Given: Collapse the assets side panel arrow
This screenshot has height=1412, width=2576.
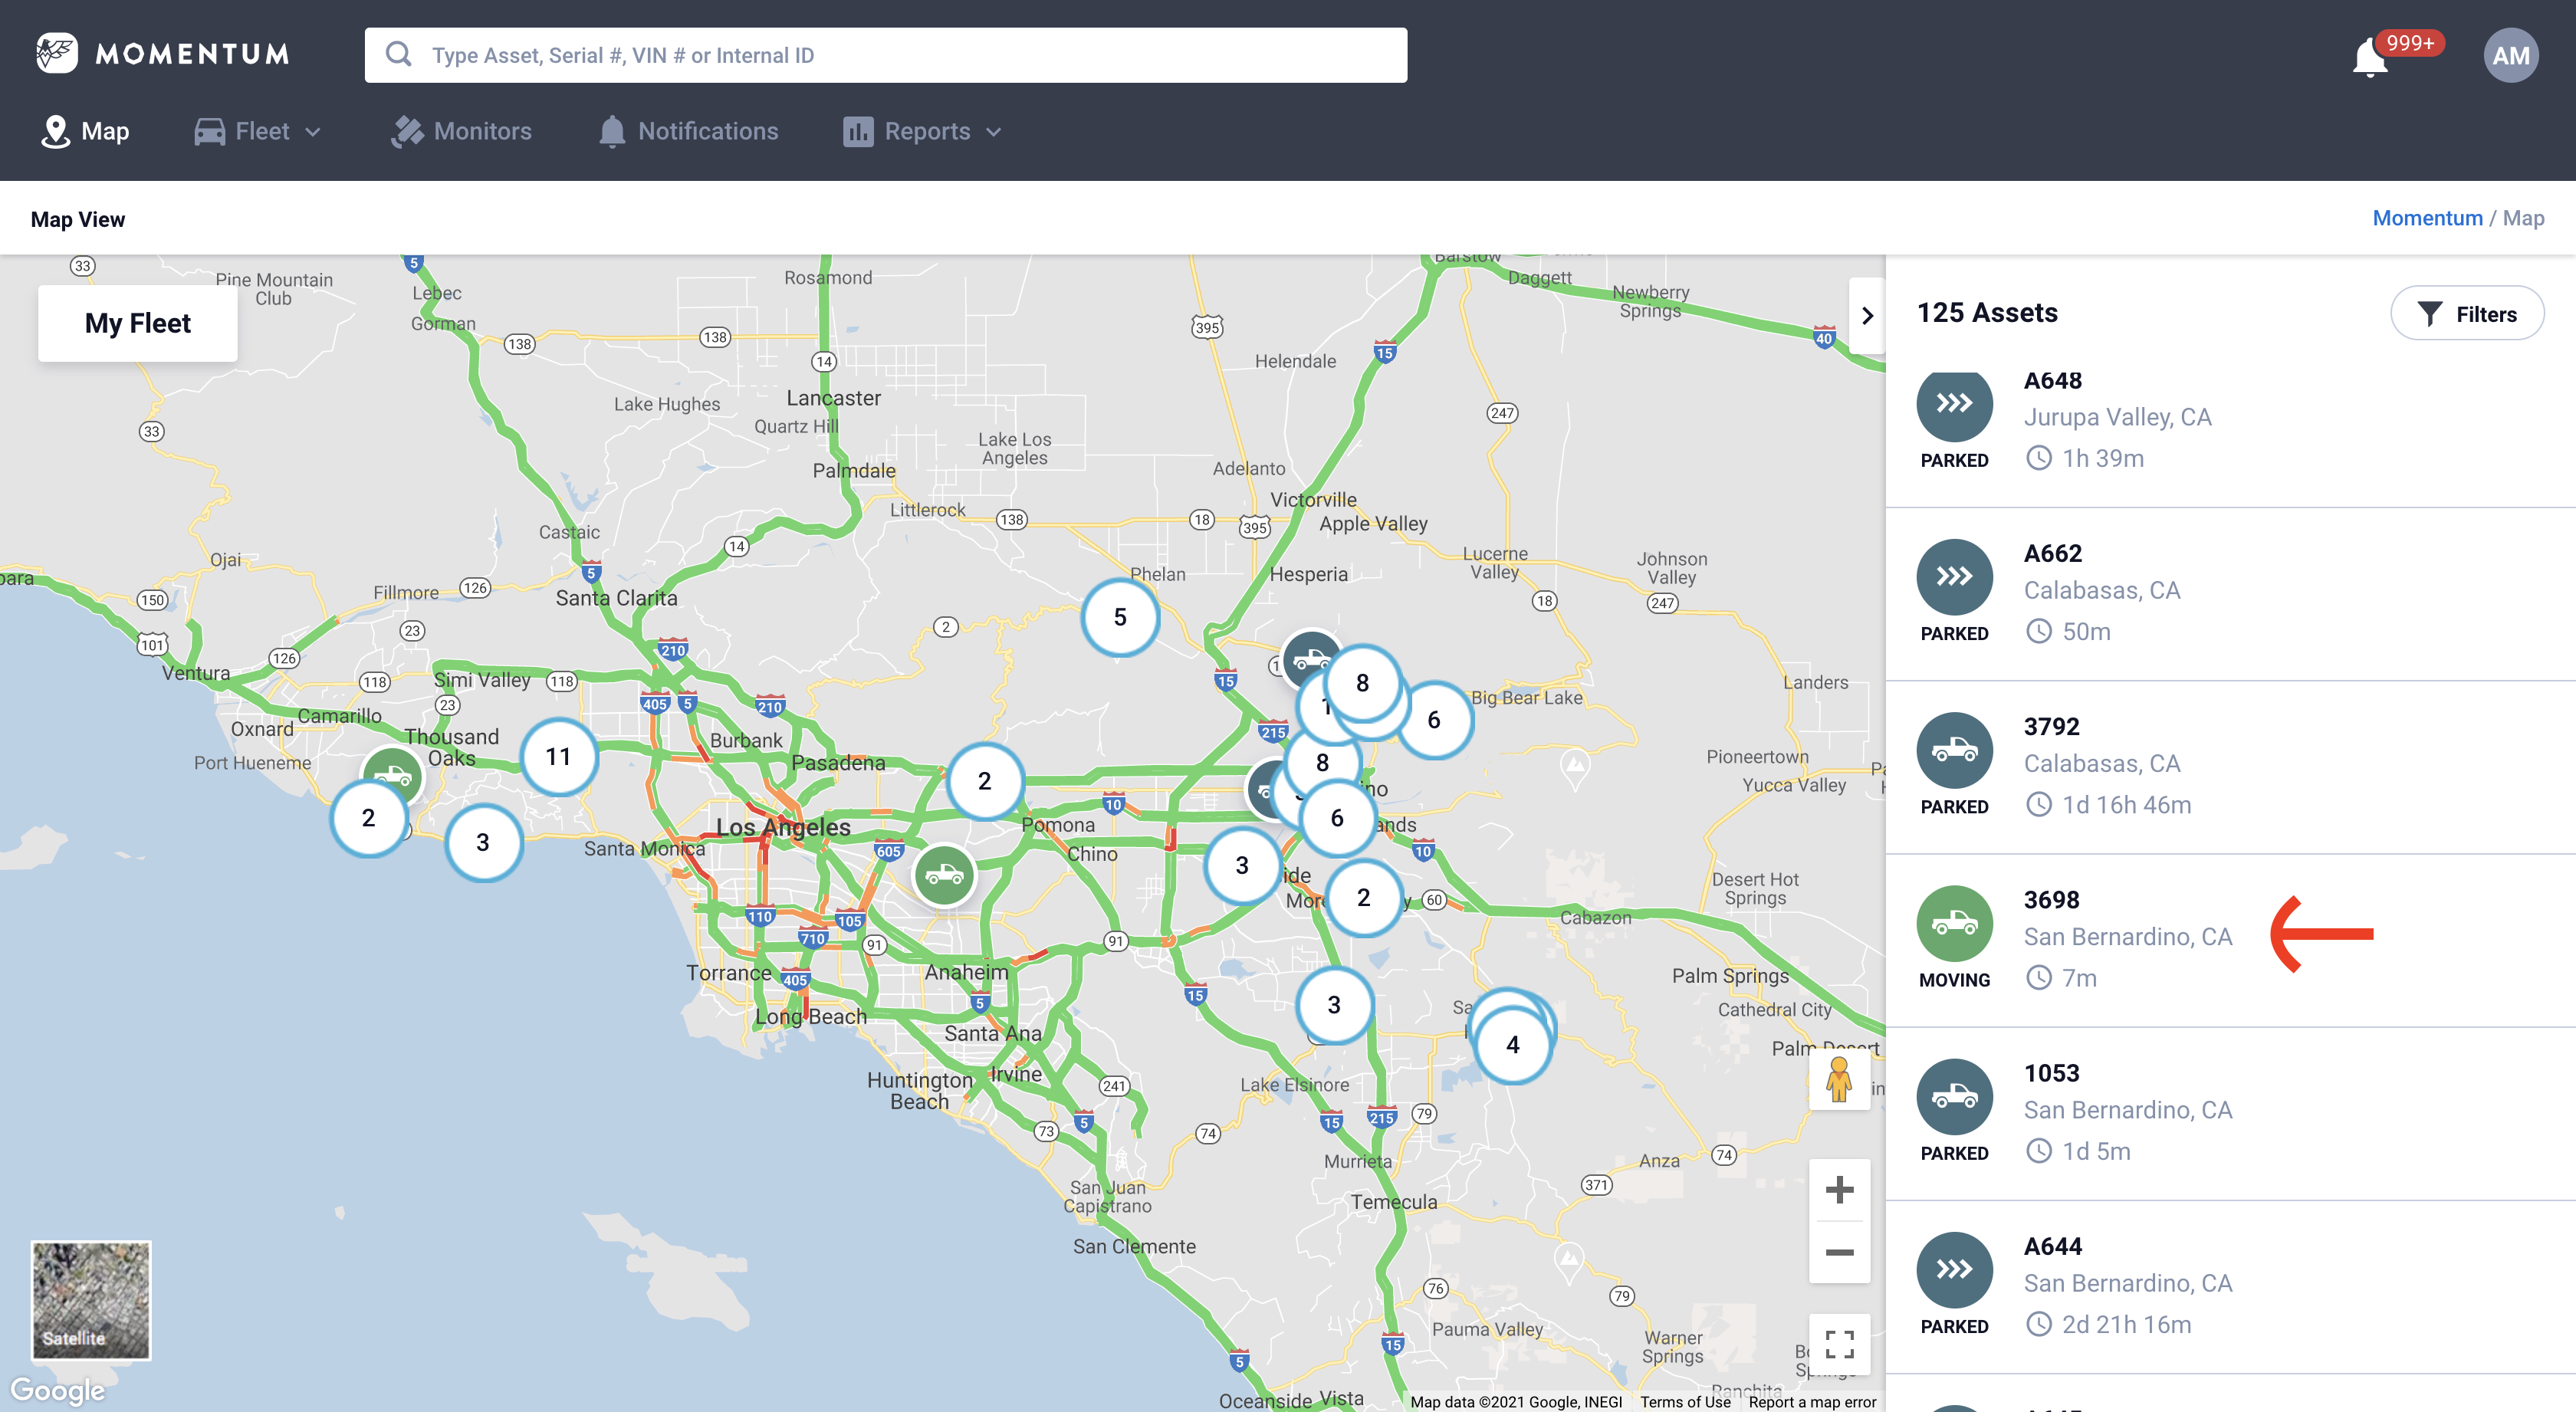Looking at the screenshot, I should point(1866,315).
